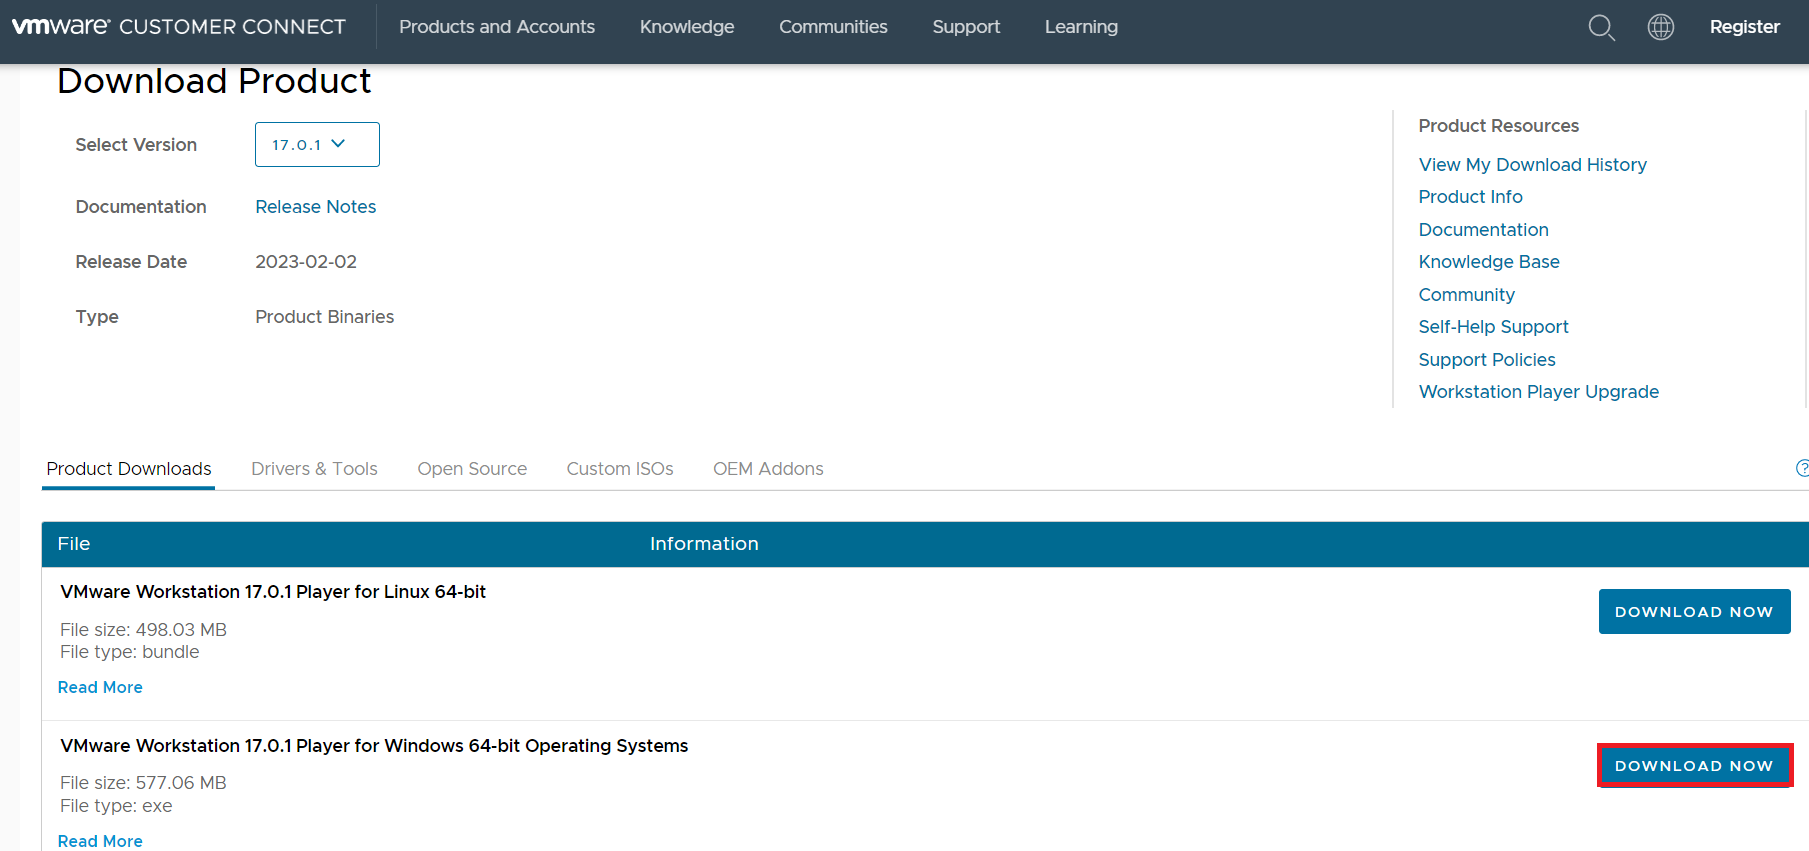Open the Community resource link

(1466, 295)
